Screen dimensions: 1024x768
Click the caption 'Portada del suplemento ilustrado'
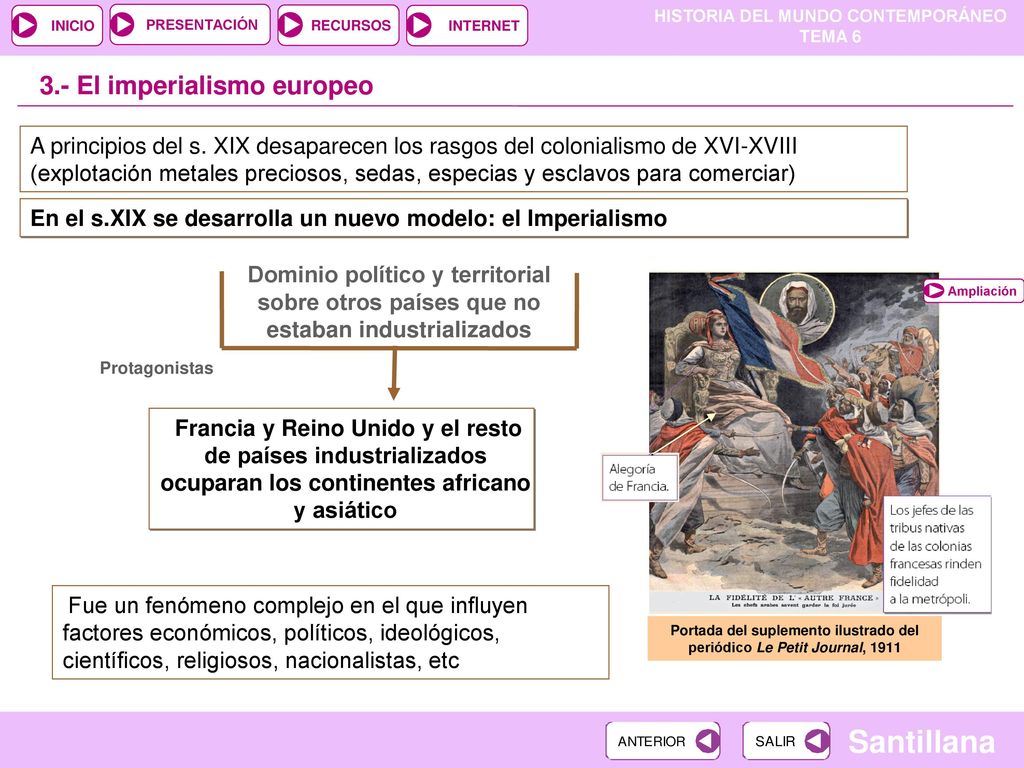pyautogui.click(x=795, y=639)
